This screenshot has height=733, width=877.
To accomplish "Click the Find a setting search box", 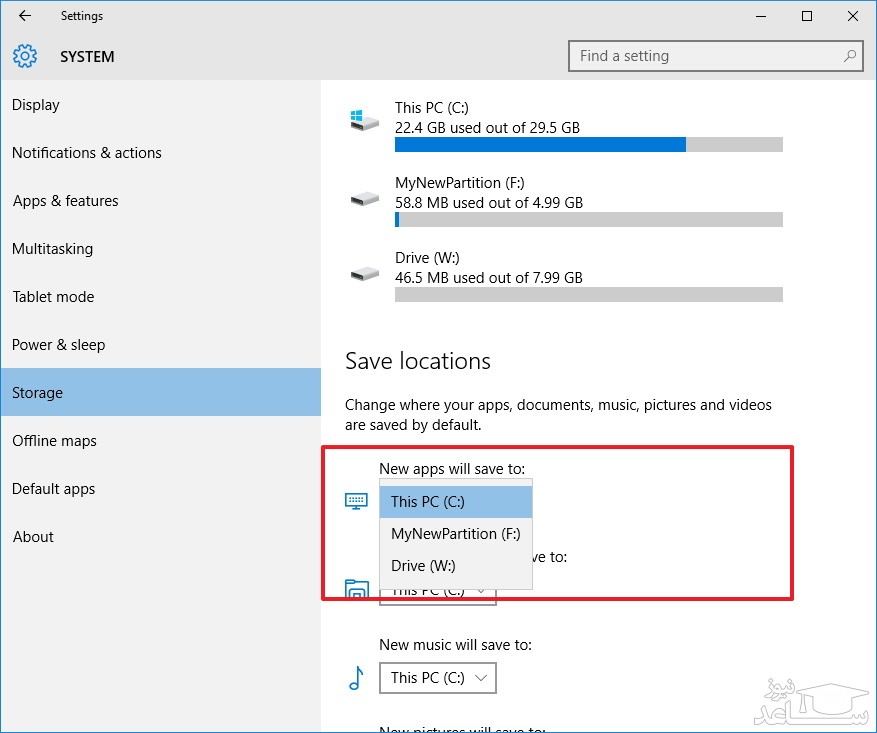I will (x=705, y=56).
